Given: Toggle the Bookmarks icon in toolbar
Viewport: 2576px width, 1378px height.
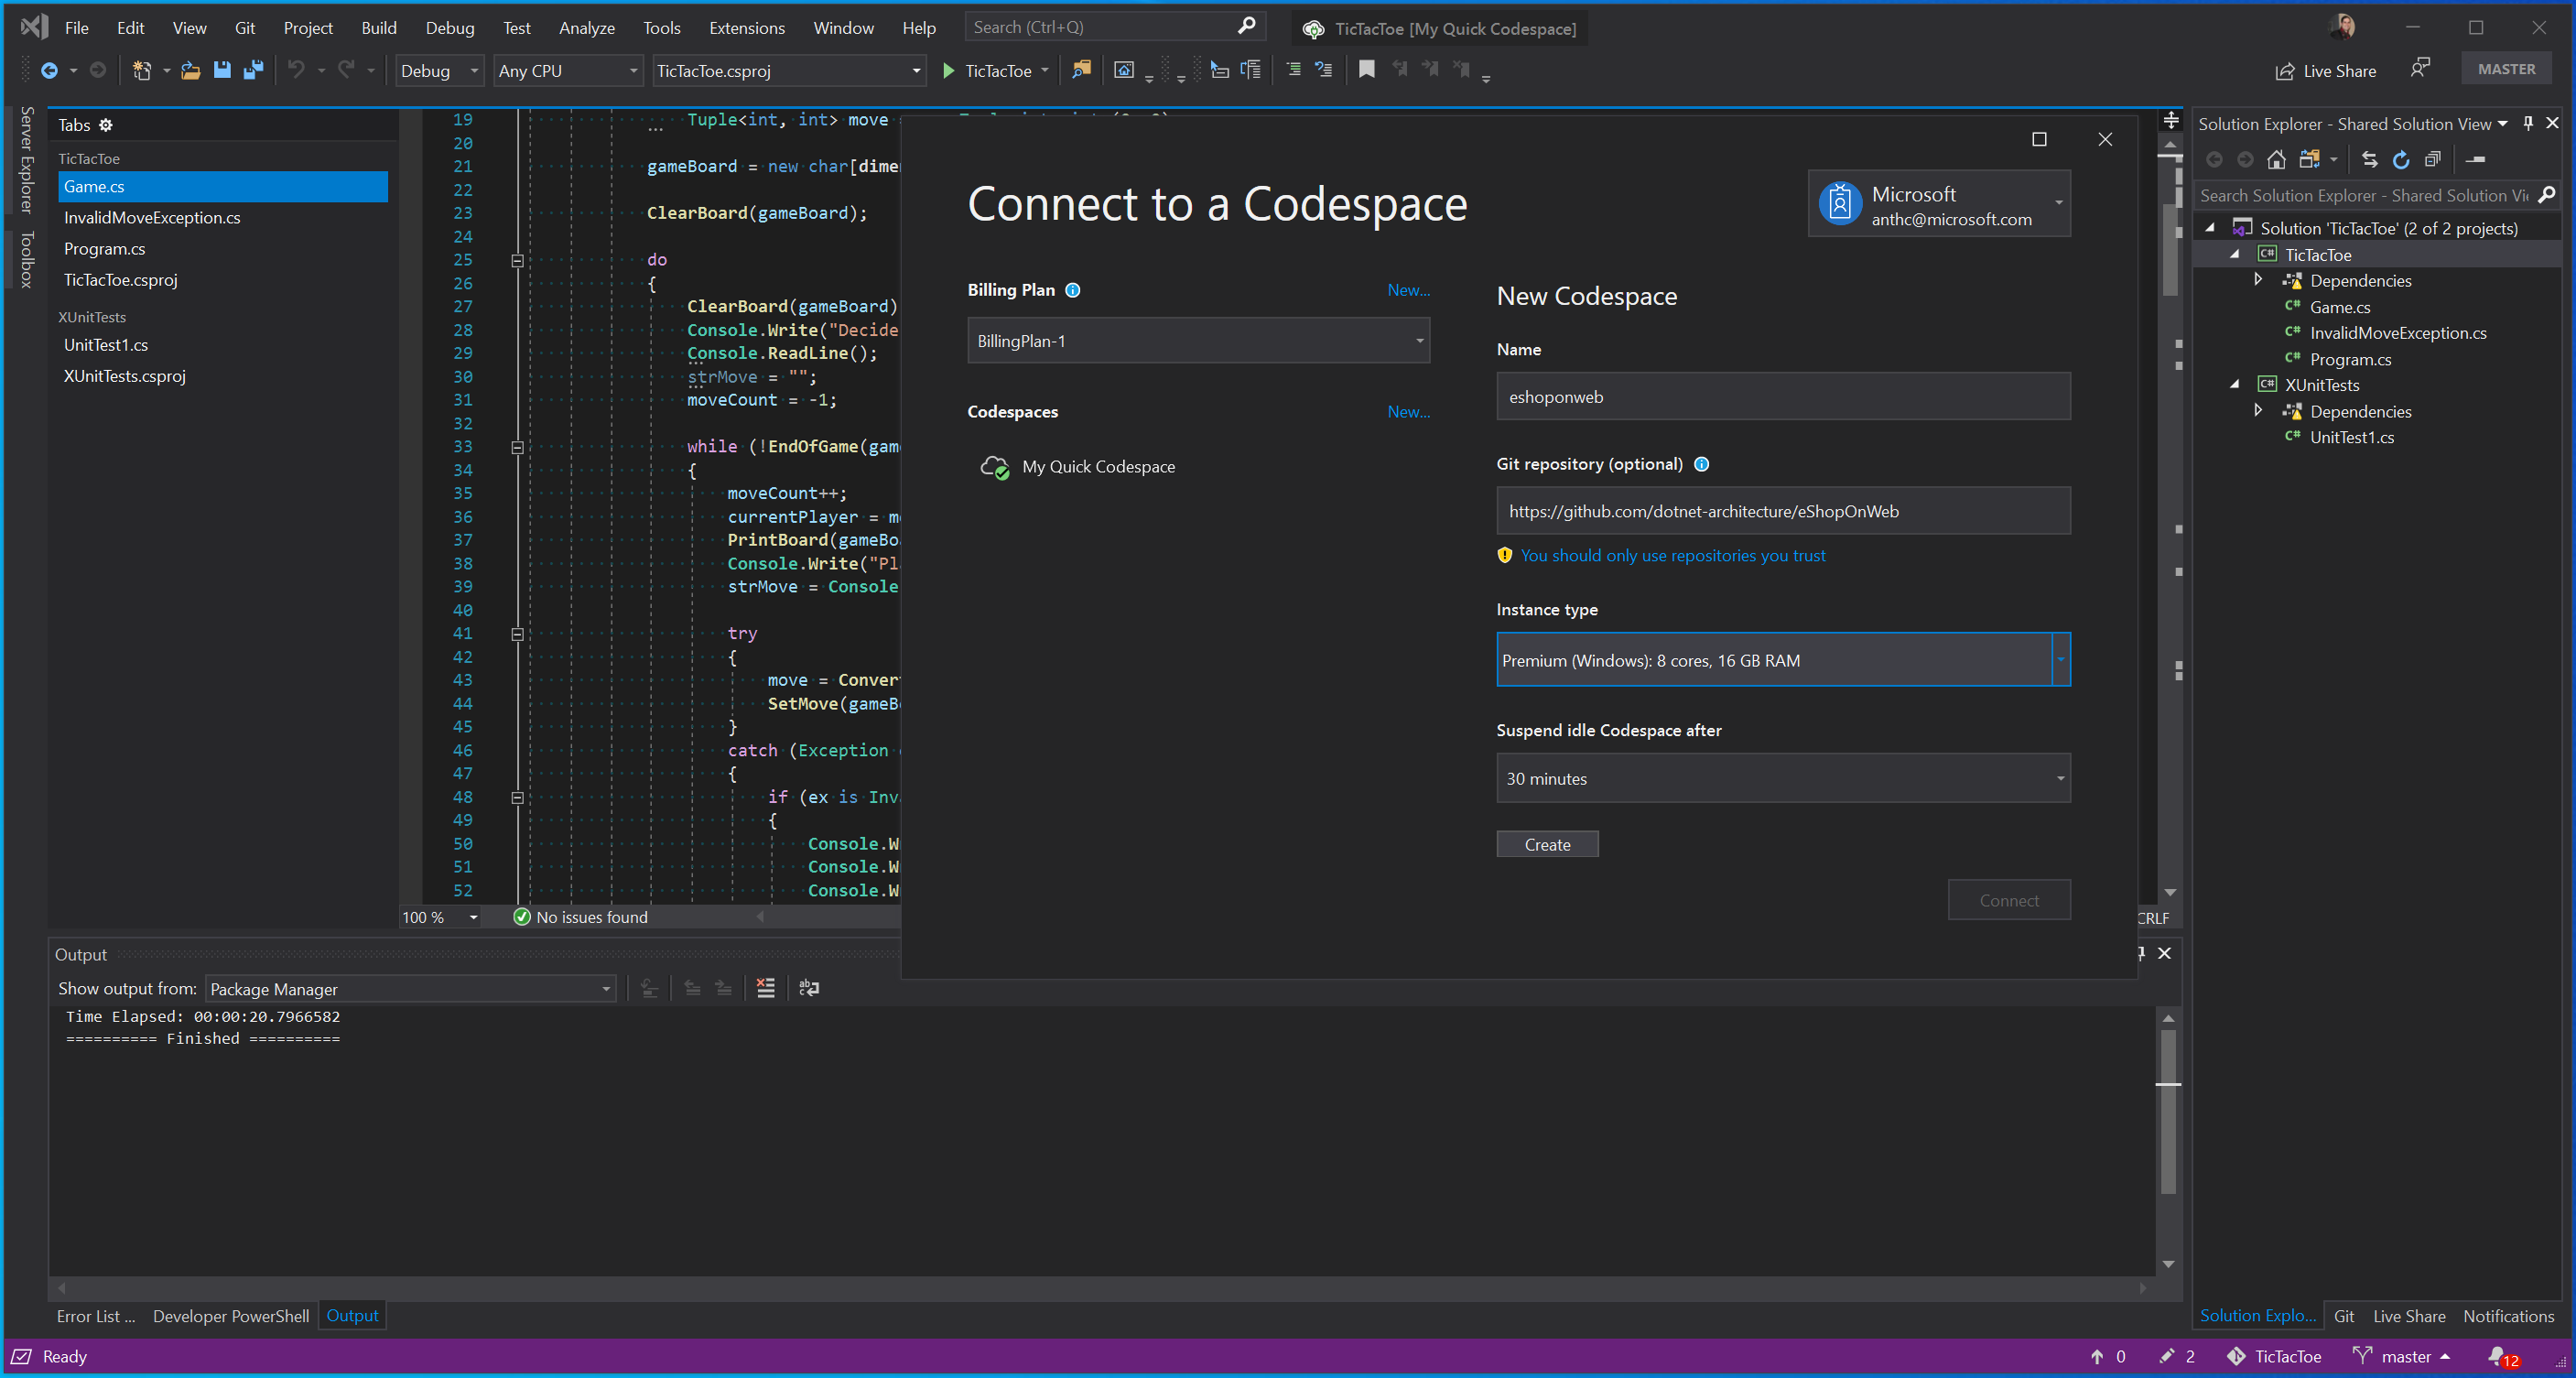Looking at the screenshot, I should 1365,68.
